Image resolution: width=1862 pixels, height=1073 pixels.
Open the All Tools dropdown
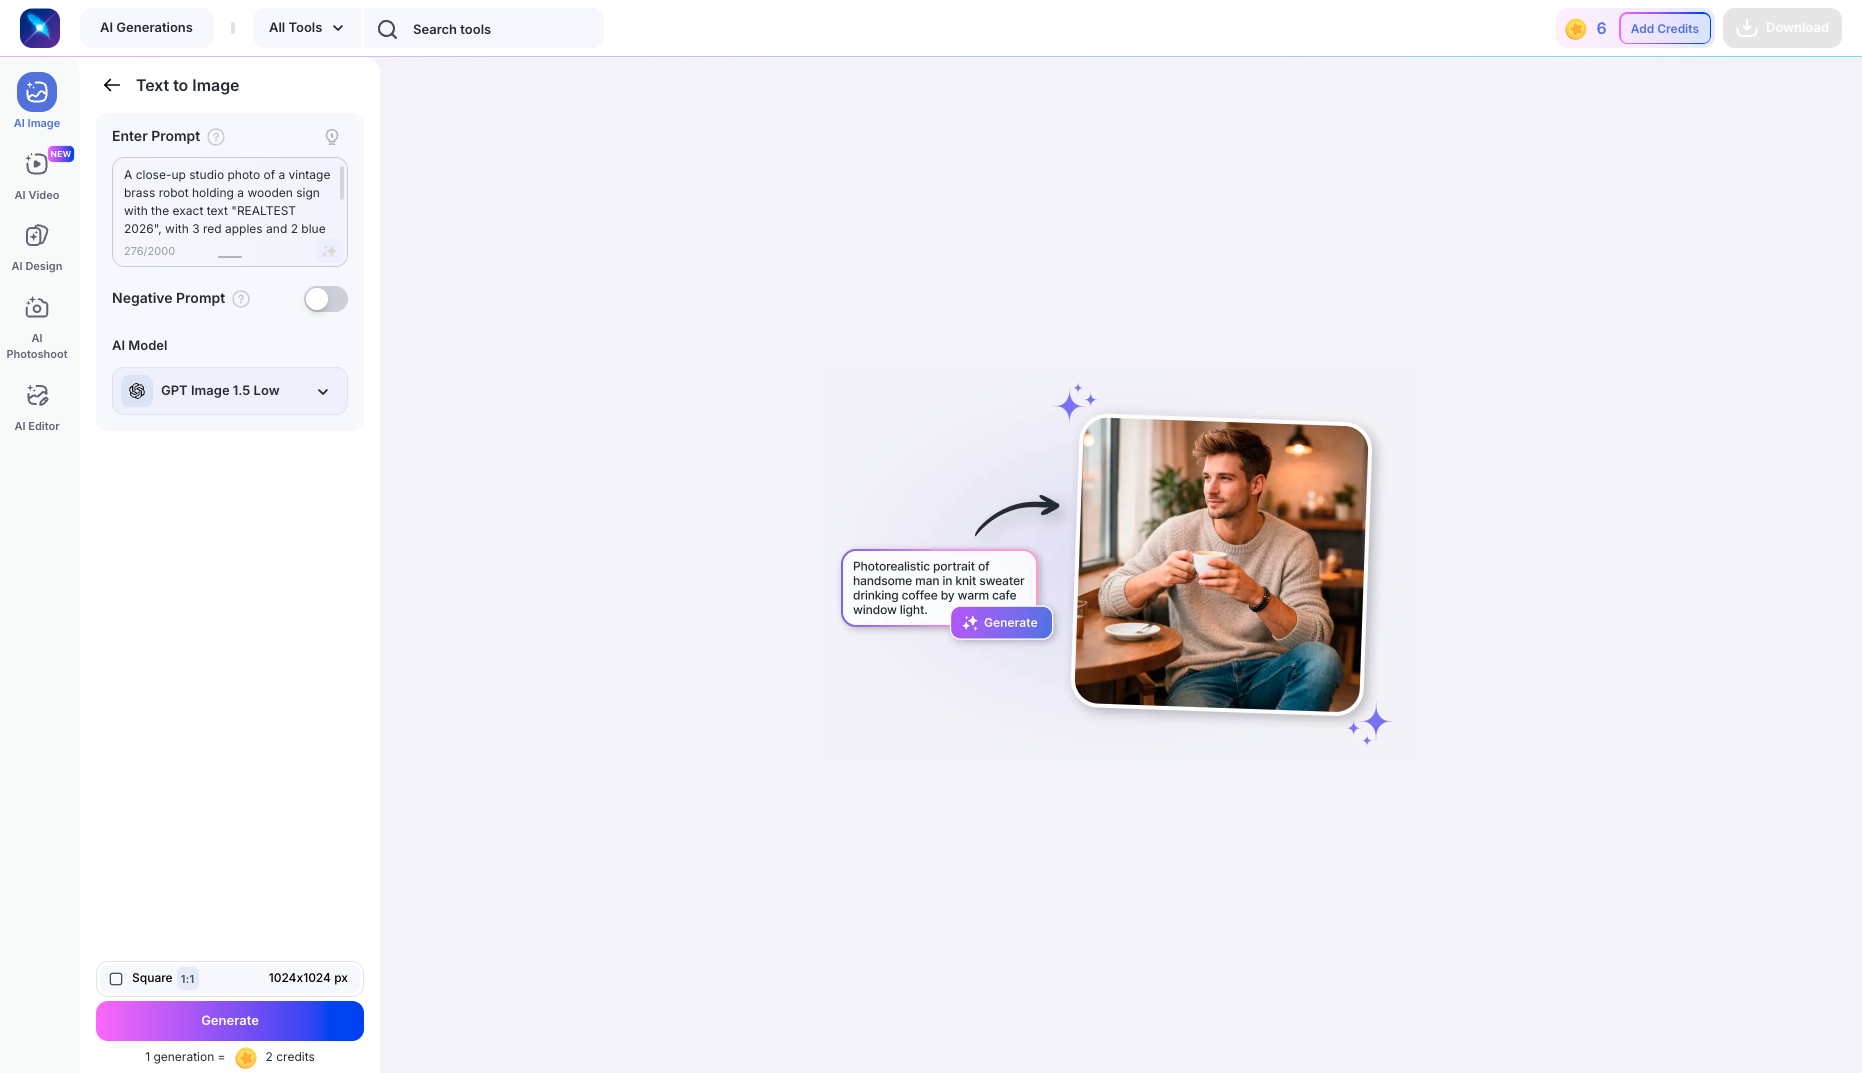tap(306, 28)
